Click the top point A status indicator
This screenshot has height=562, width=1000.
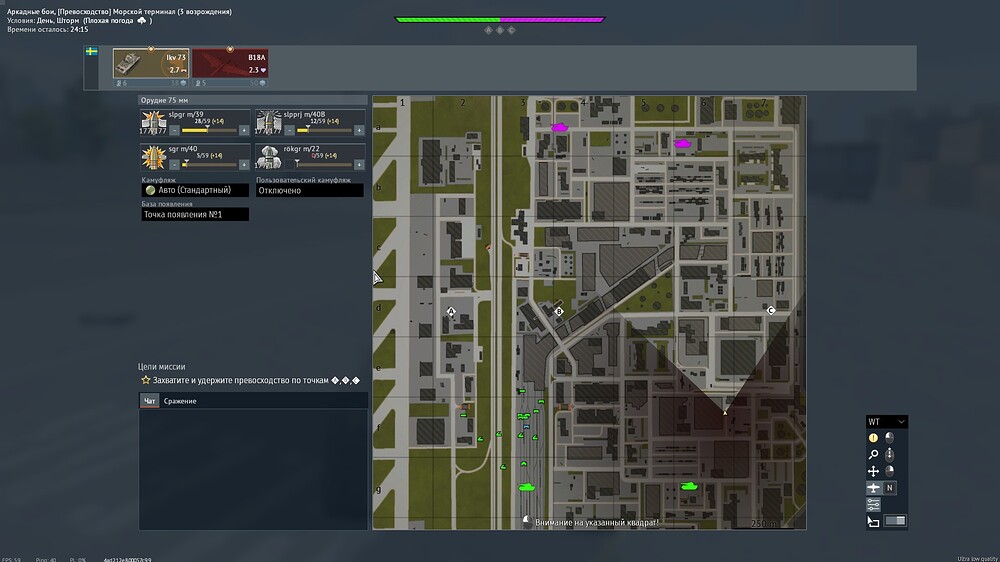click(x=489, y=30)
